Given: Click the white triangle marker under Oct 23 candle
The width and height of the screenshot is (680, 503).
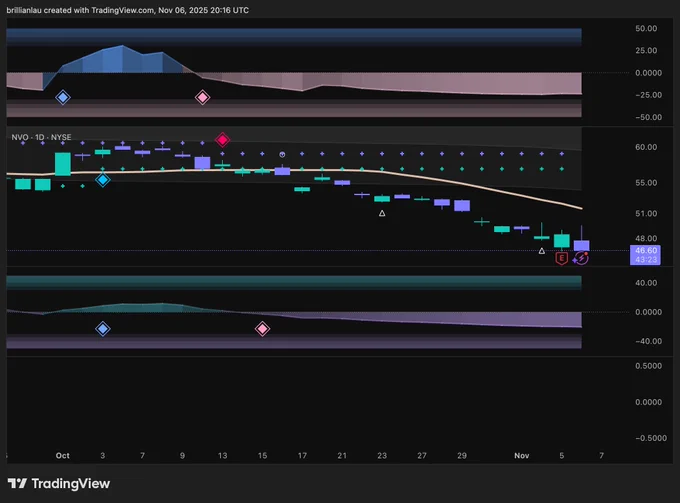Looking at the screenshot, I should point(383,213).
